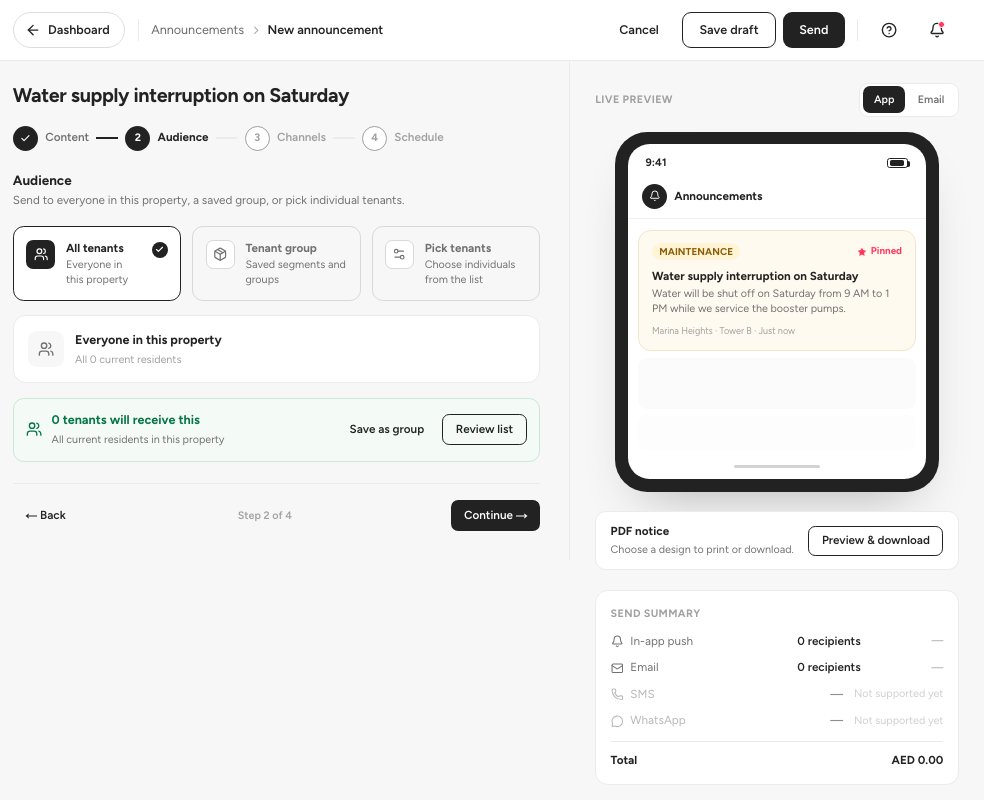Open the notifications bell icon
This screenshot has width=984, height=800.
pos(937,30)
